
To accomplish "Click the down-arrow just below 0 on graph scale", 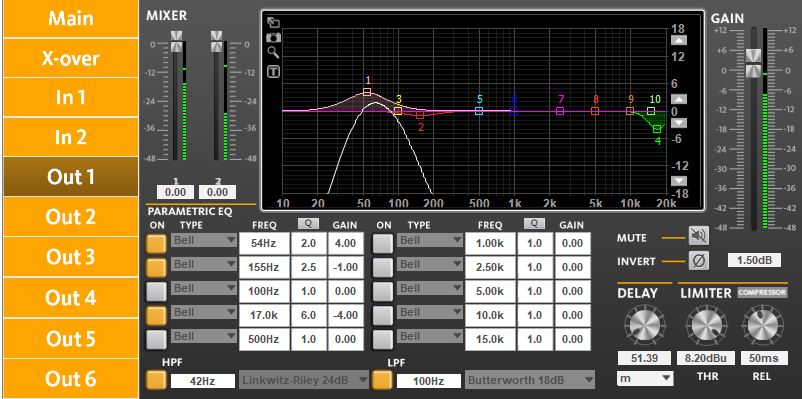I will click(679, 123).
